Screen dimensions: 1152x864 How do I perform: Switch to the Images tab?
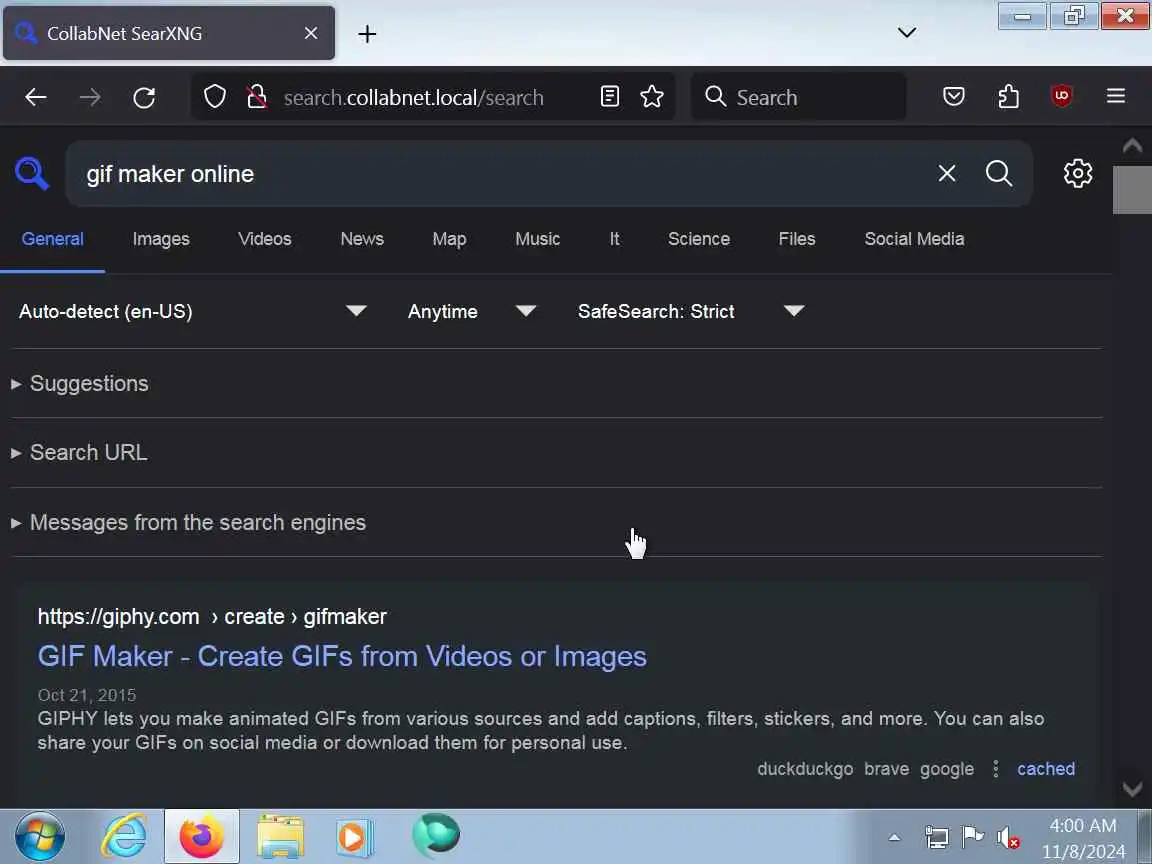161,239
